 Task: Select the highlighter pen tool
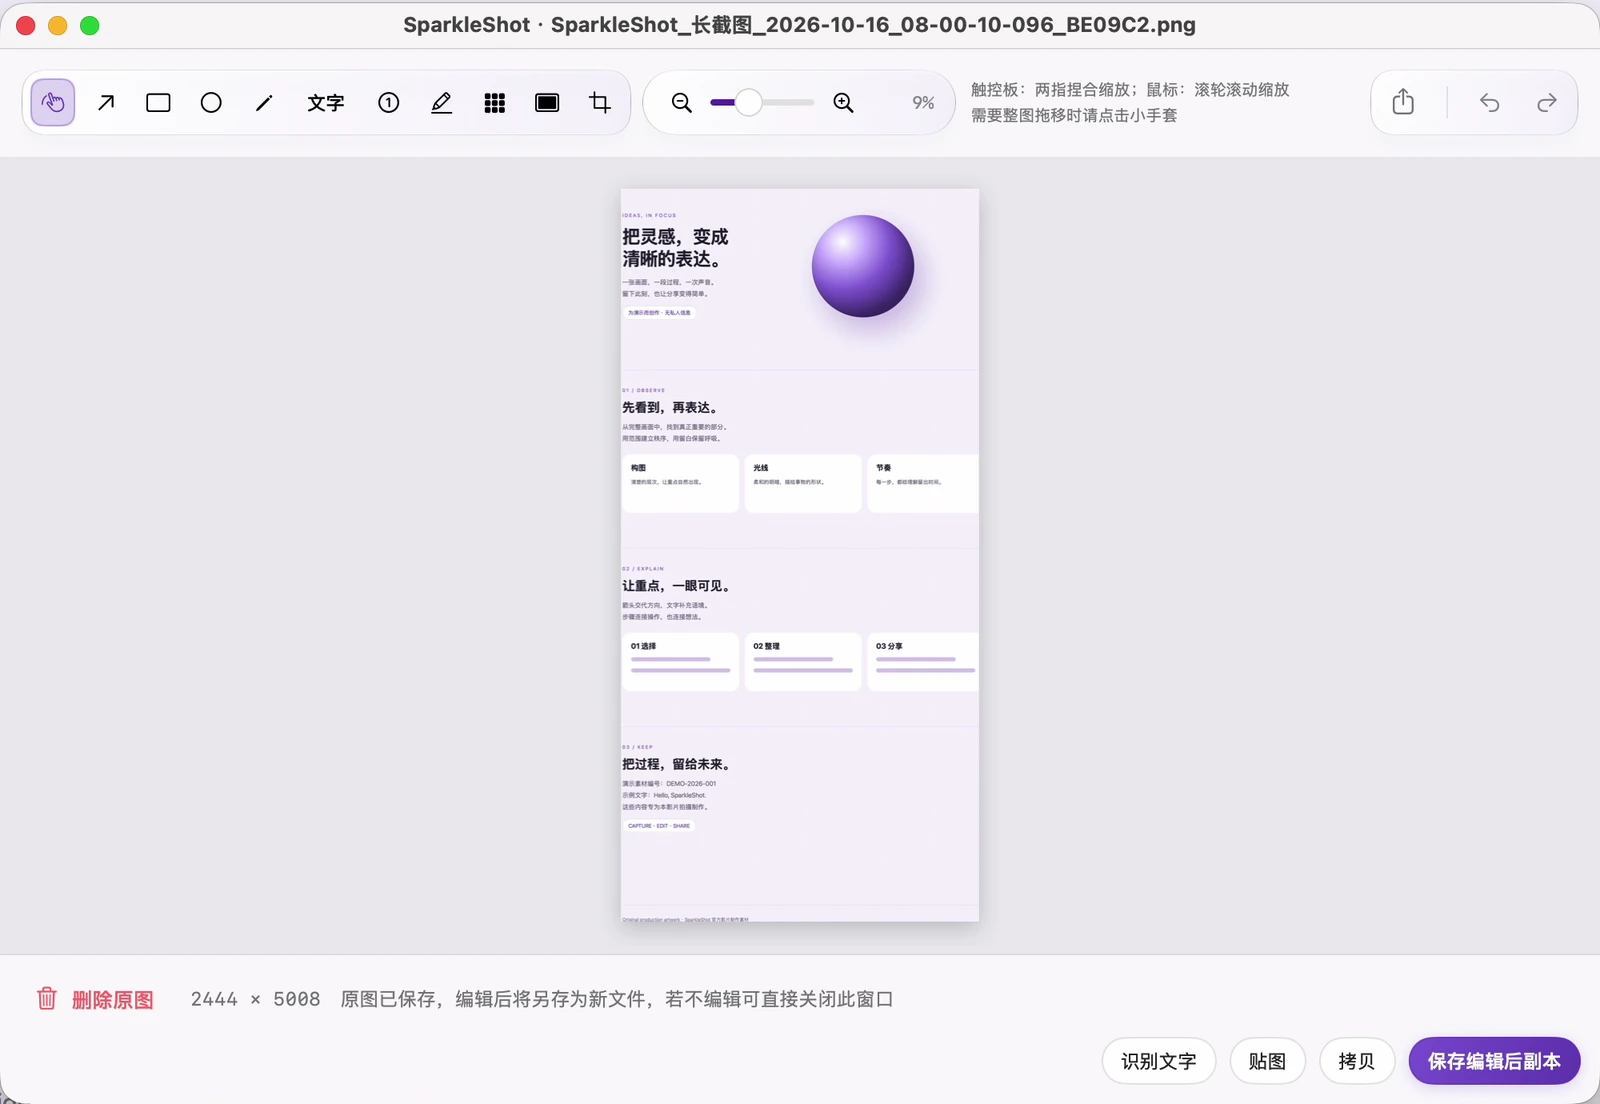coord(441,102)
